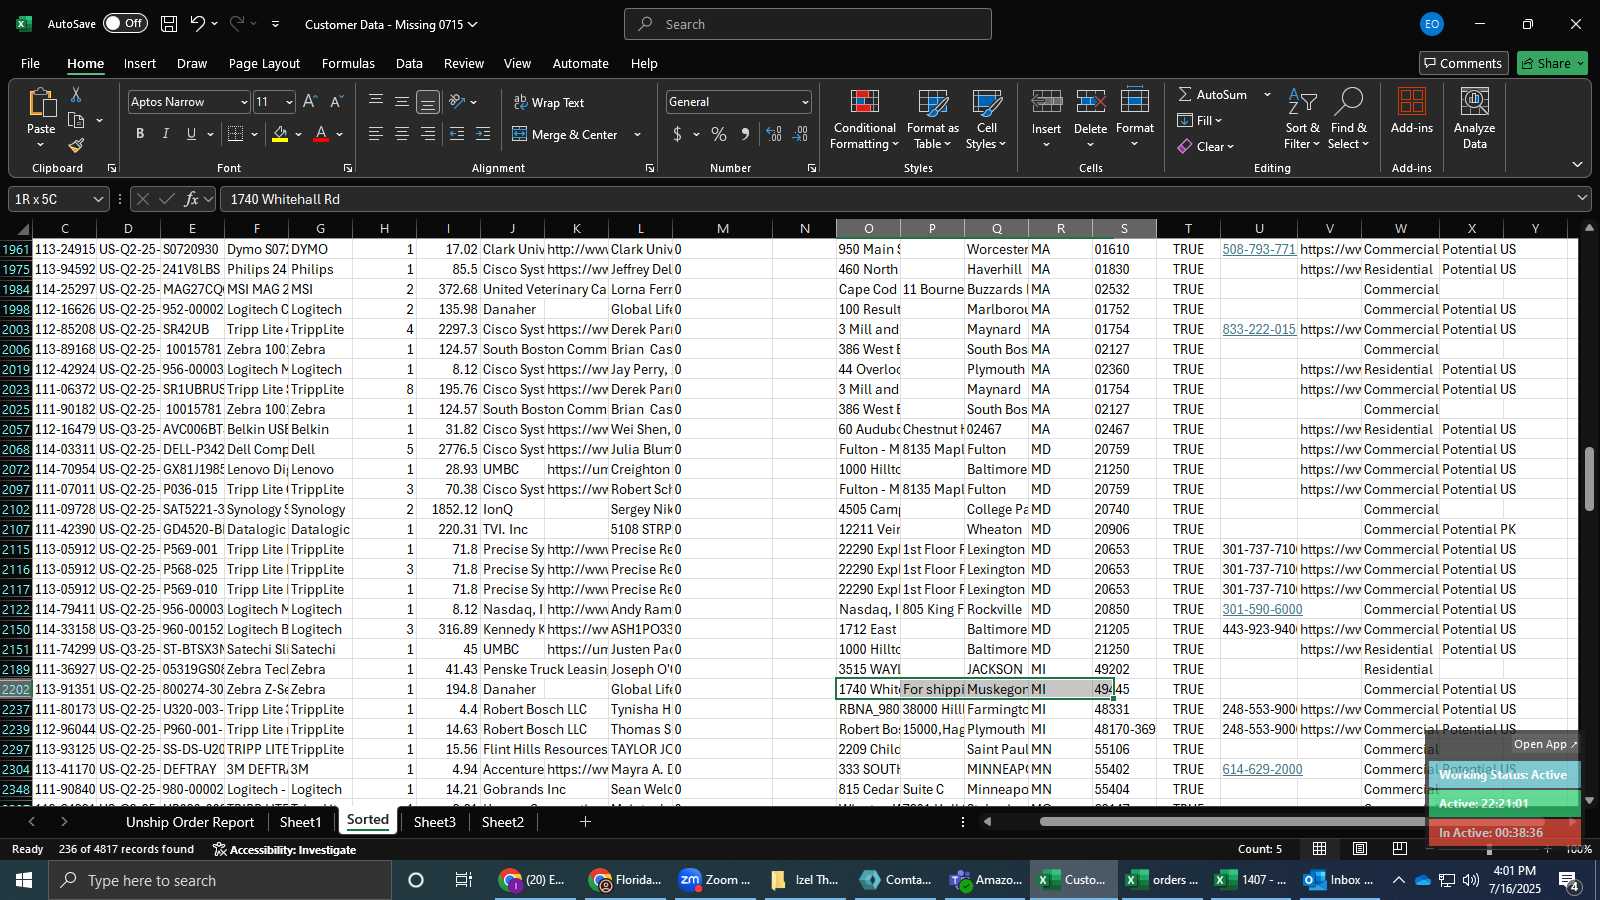Viewport: 1600px width, 900px height.
Task: Click the Decrease Decimal icon
Action: tap(801, 134)
